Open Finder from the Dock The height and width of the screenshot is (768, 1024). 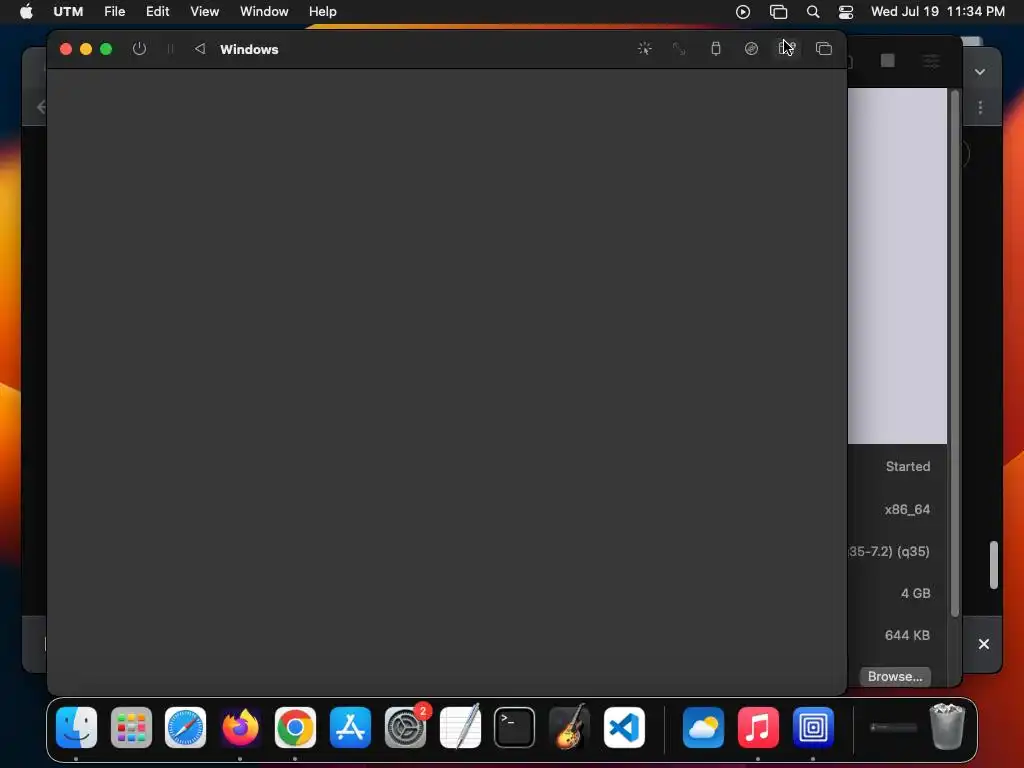pos(76,728)
